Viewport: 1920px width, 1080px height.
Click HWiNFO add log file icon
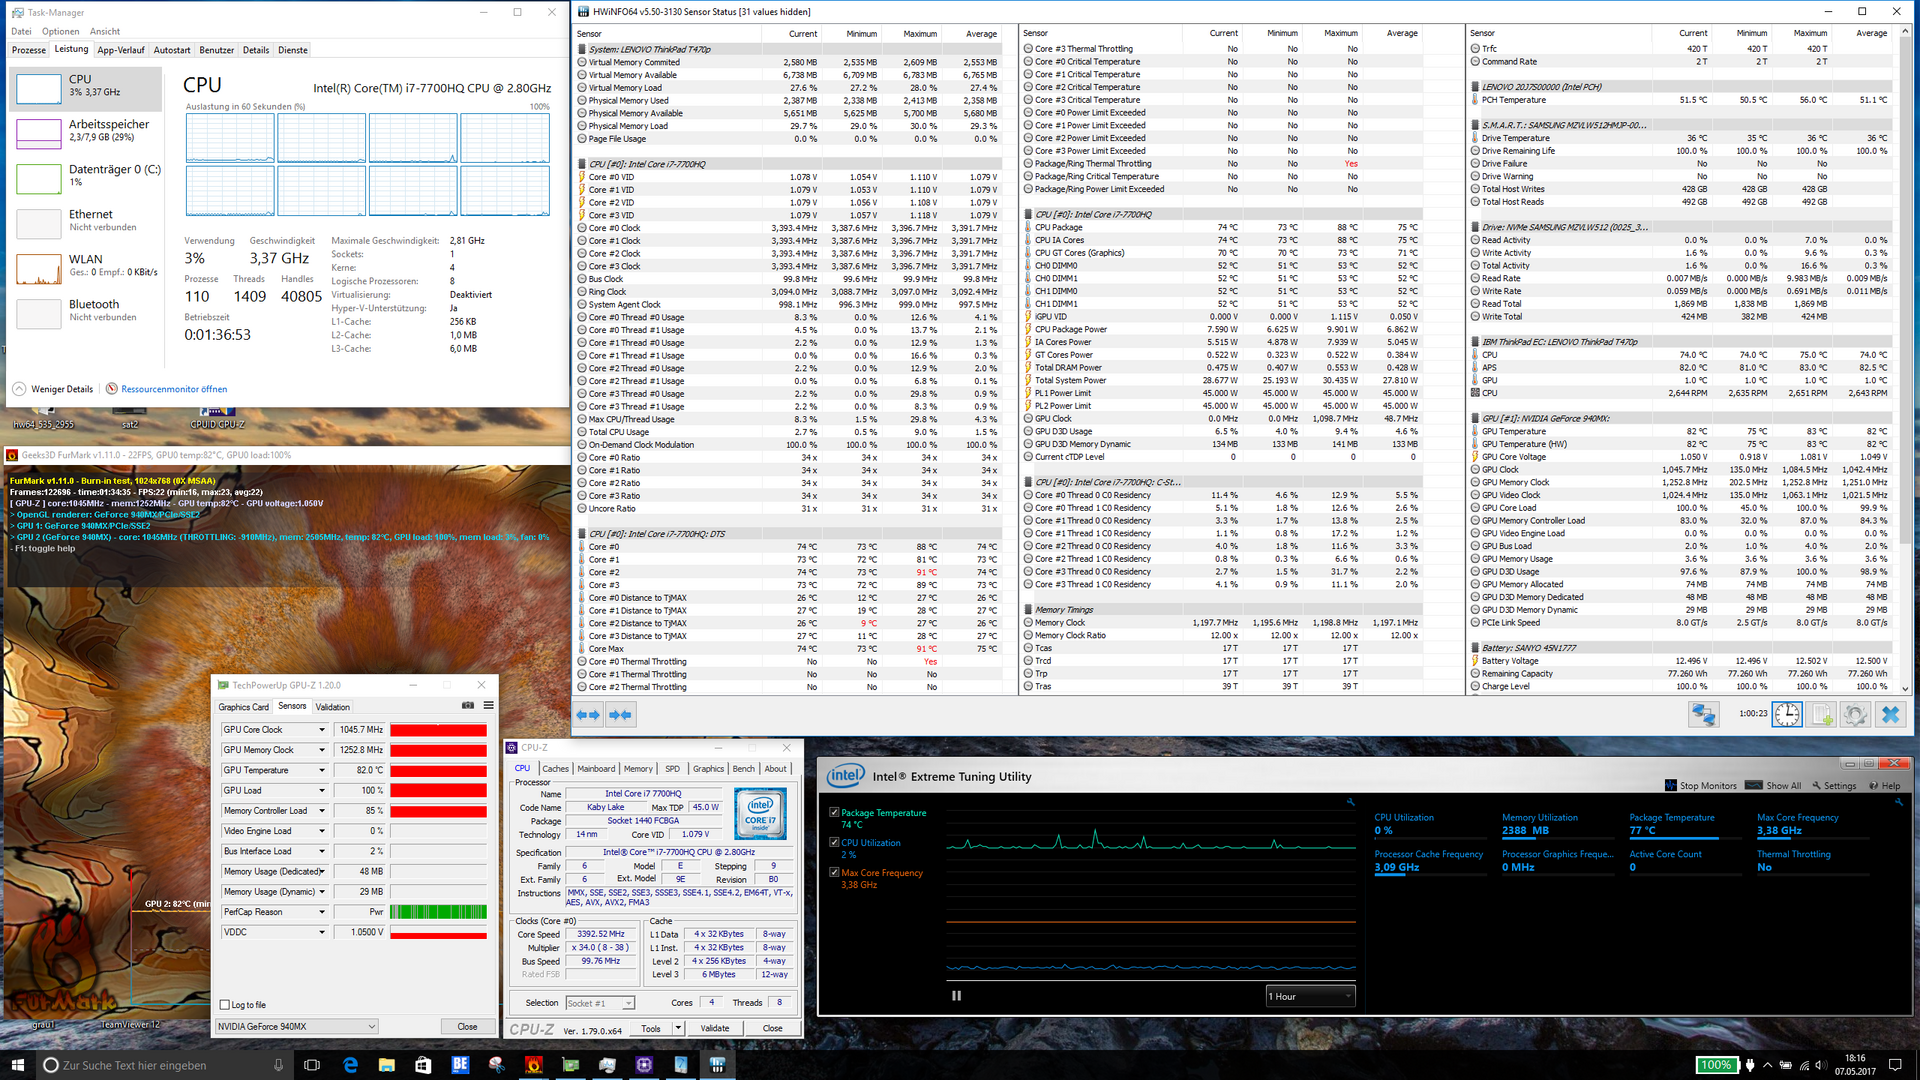pos(1822,715)
